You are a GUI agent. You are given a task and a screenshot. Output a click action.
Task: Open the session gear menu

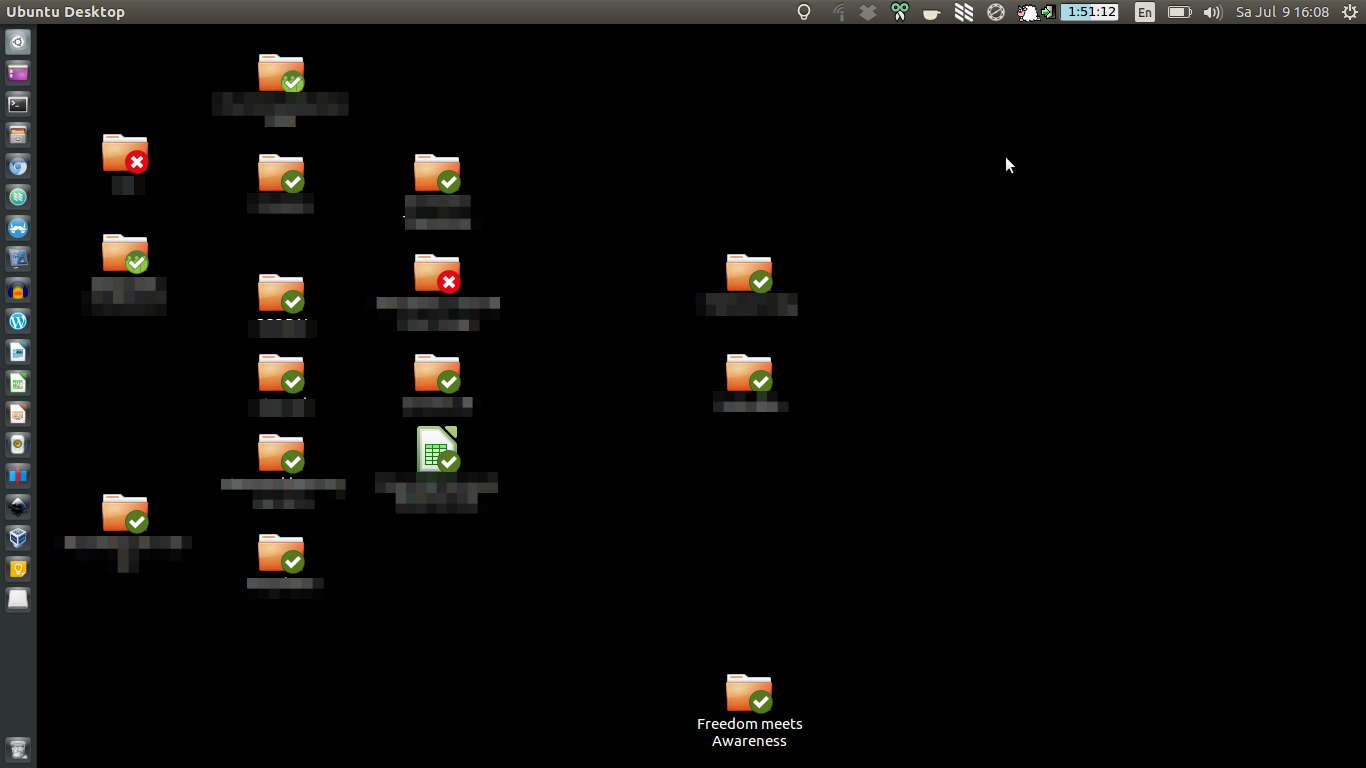click(1351, 12)
